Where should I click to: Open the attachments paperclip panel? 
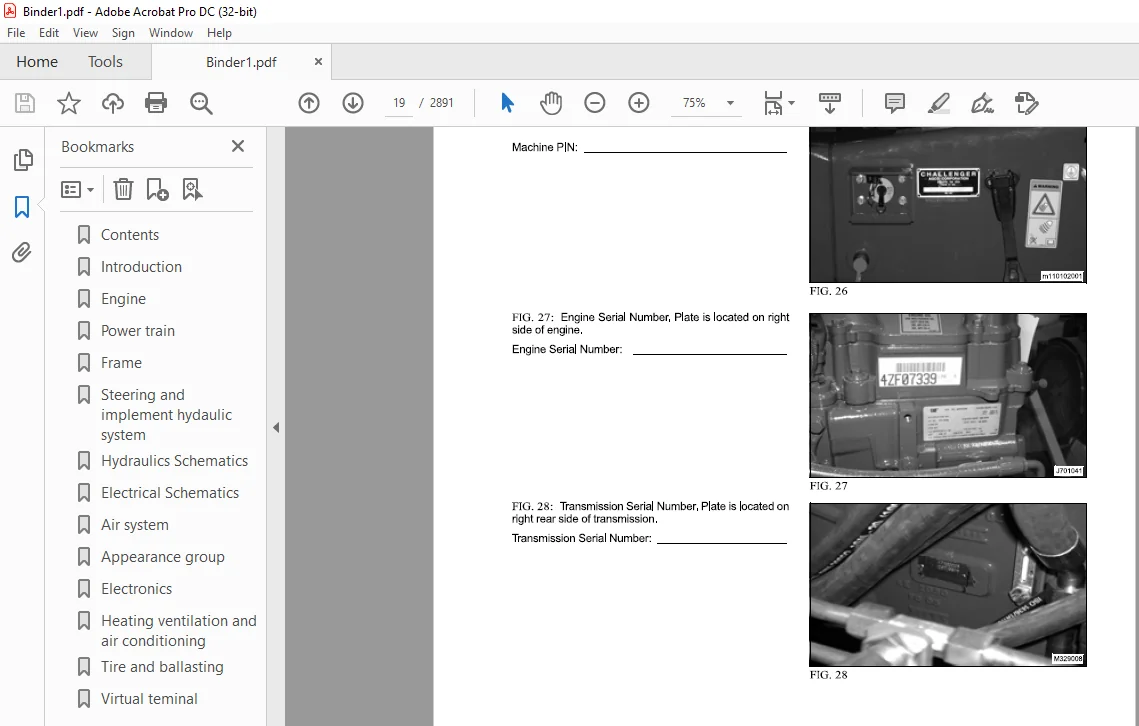(22, 253)
